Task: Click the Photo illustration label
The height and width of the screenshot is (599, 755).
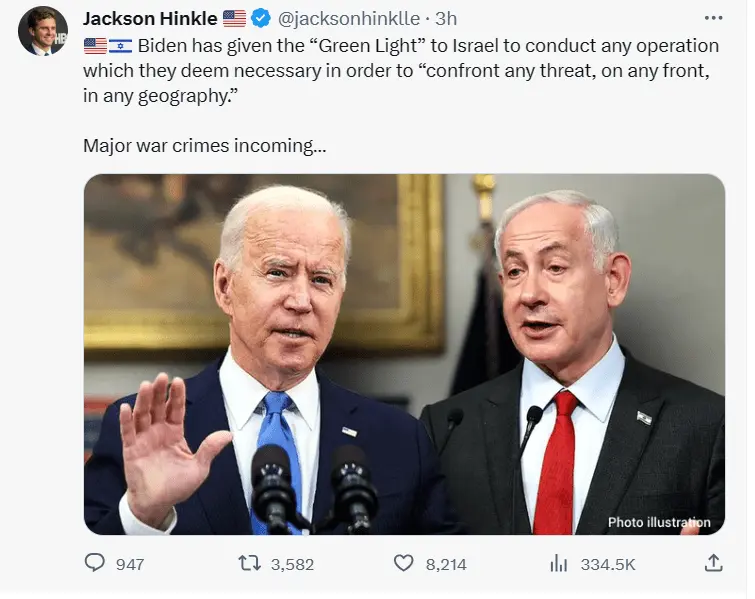Action: (659, 522)
